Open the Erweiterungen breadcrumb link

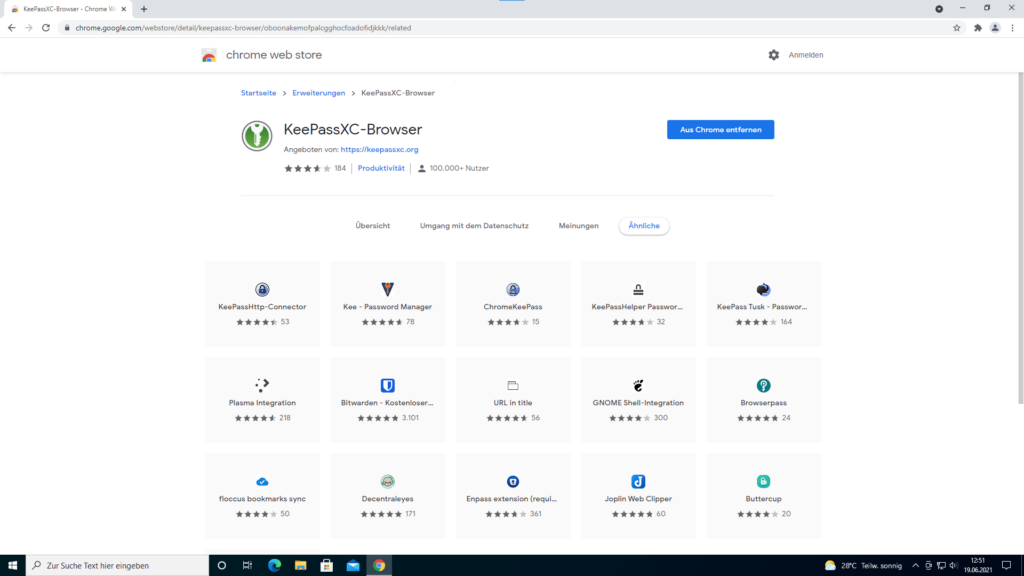319,93
